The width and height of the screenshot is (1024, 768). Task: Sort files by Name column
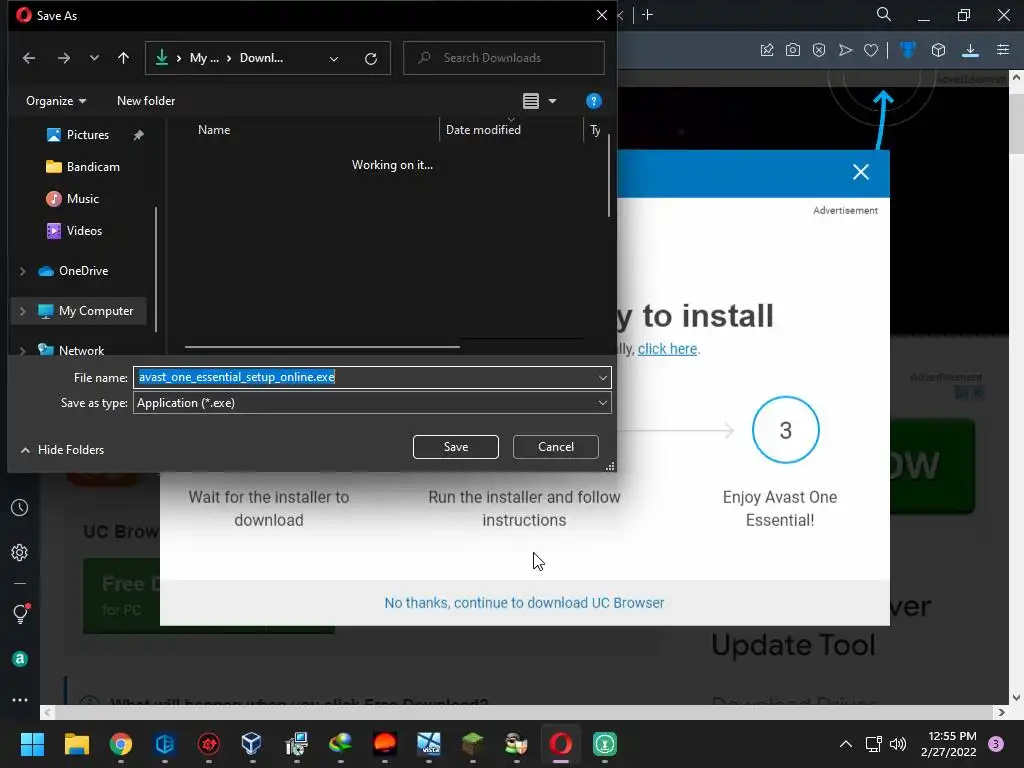[214, 129]
